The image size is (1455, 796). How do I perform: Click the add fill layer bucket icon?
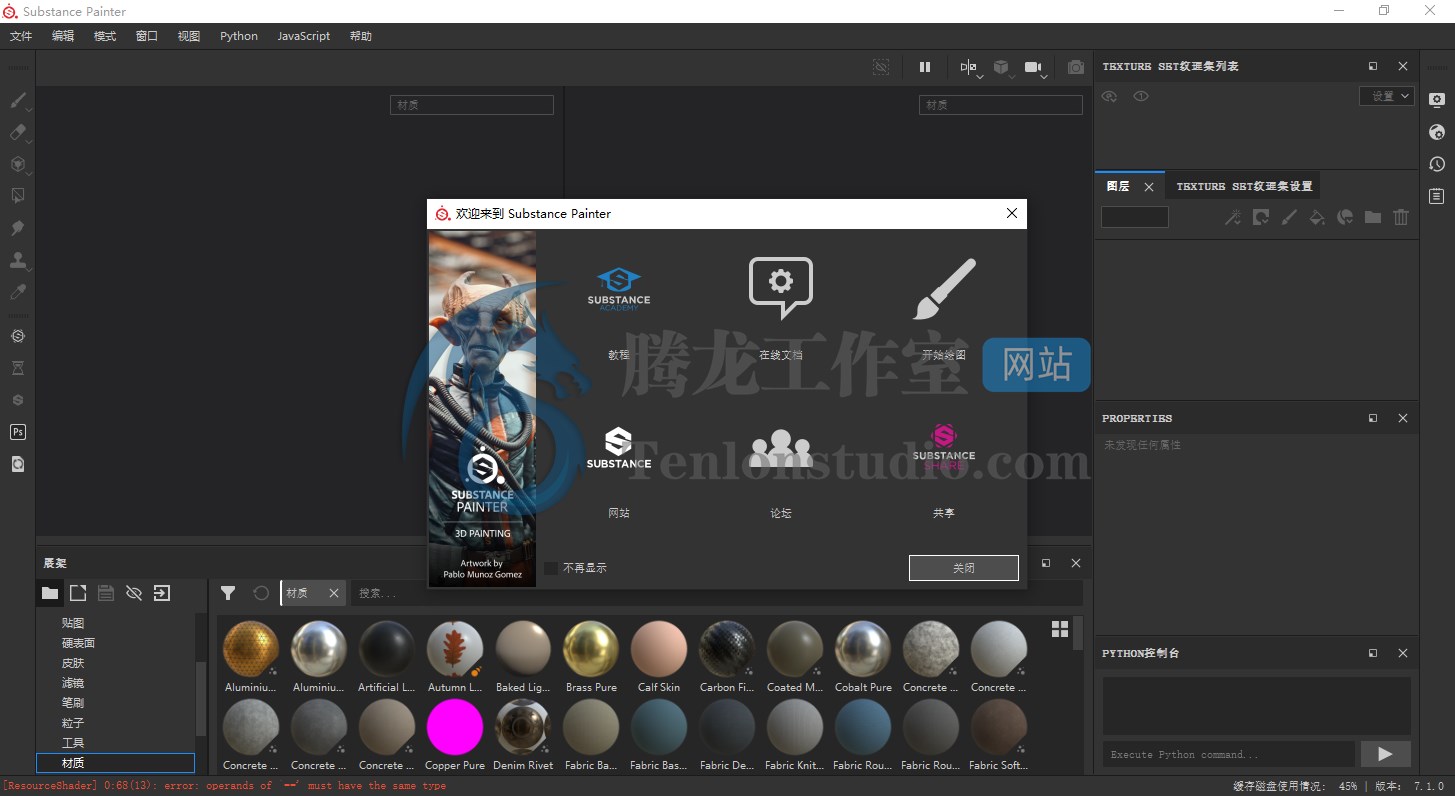coord(1317,217)
